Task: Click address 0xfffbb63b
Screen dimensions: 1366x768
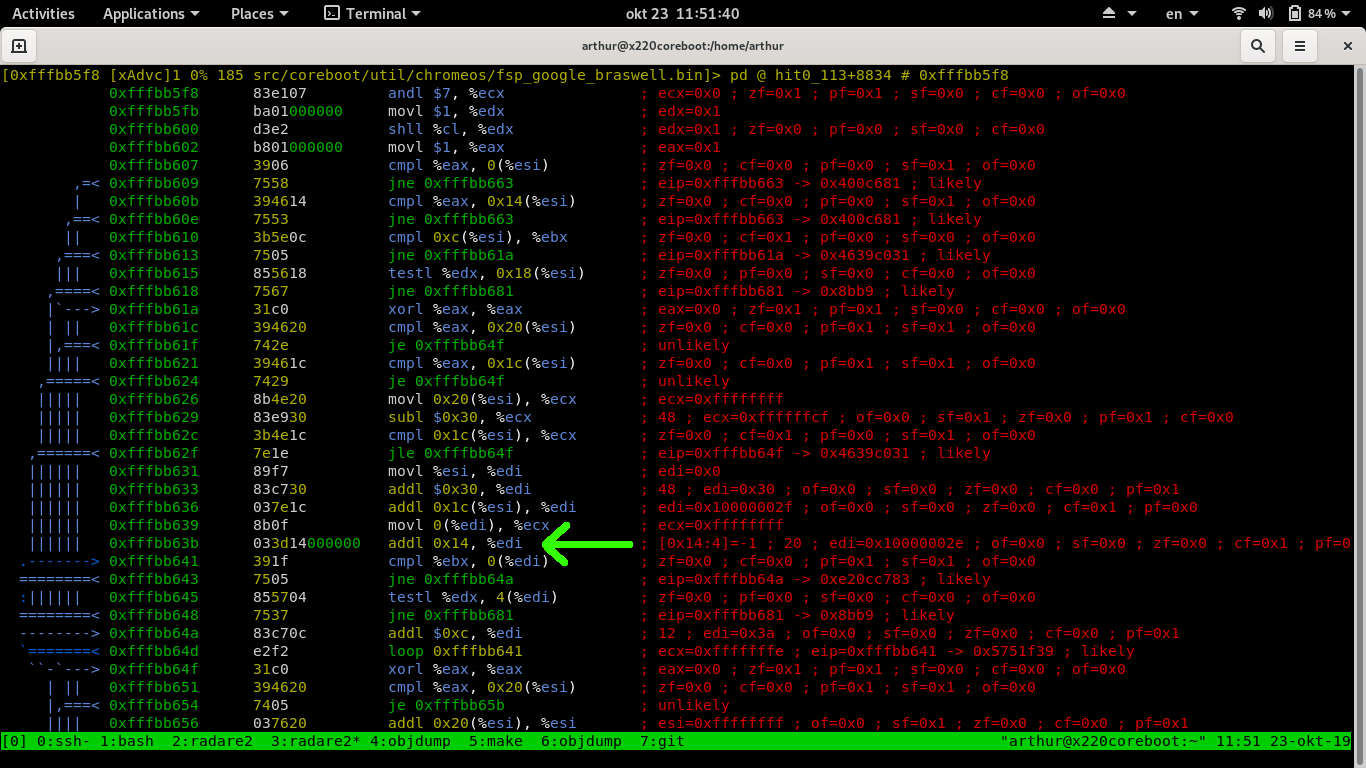Action: point(154,543)
